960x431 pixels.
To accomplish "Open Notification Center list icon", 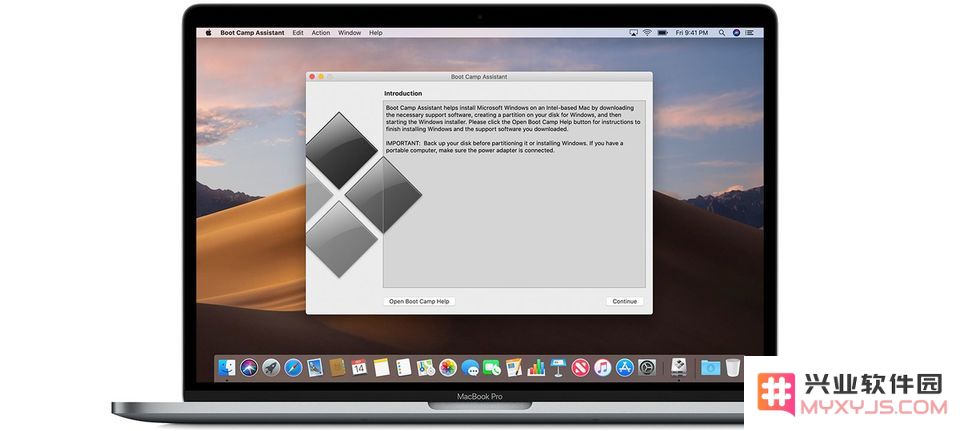I will [751, 32].
